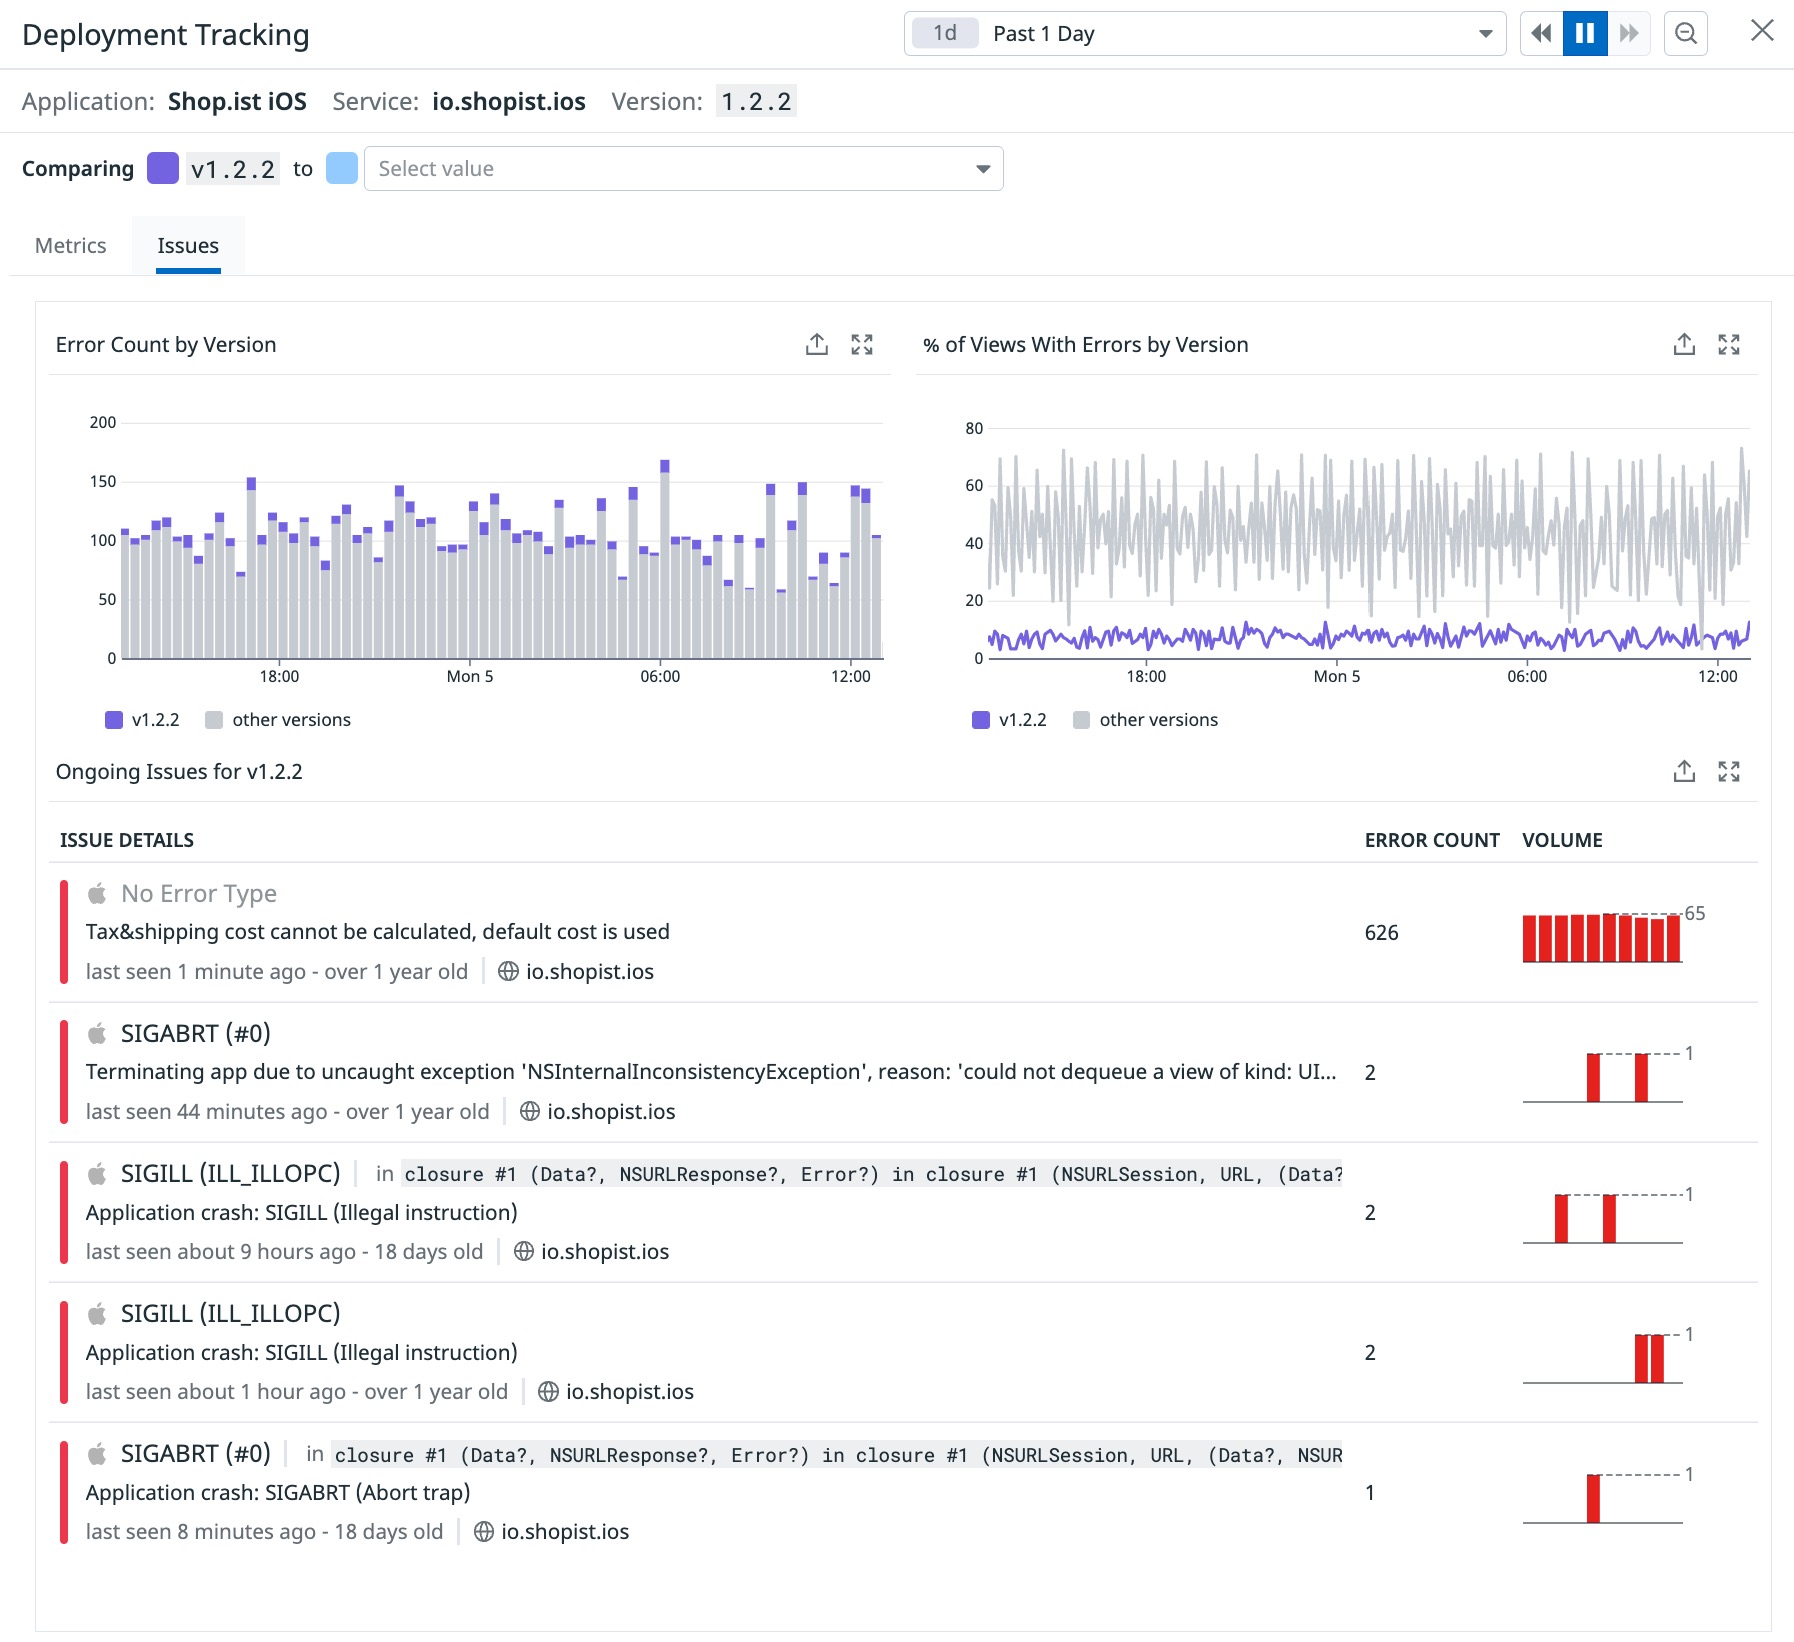The height and width of the screenshot is (1642, 1794).
Task: Pause live data updates
Action: (1585, 34)
